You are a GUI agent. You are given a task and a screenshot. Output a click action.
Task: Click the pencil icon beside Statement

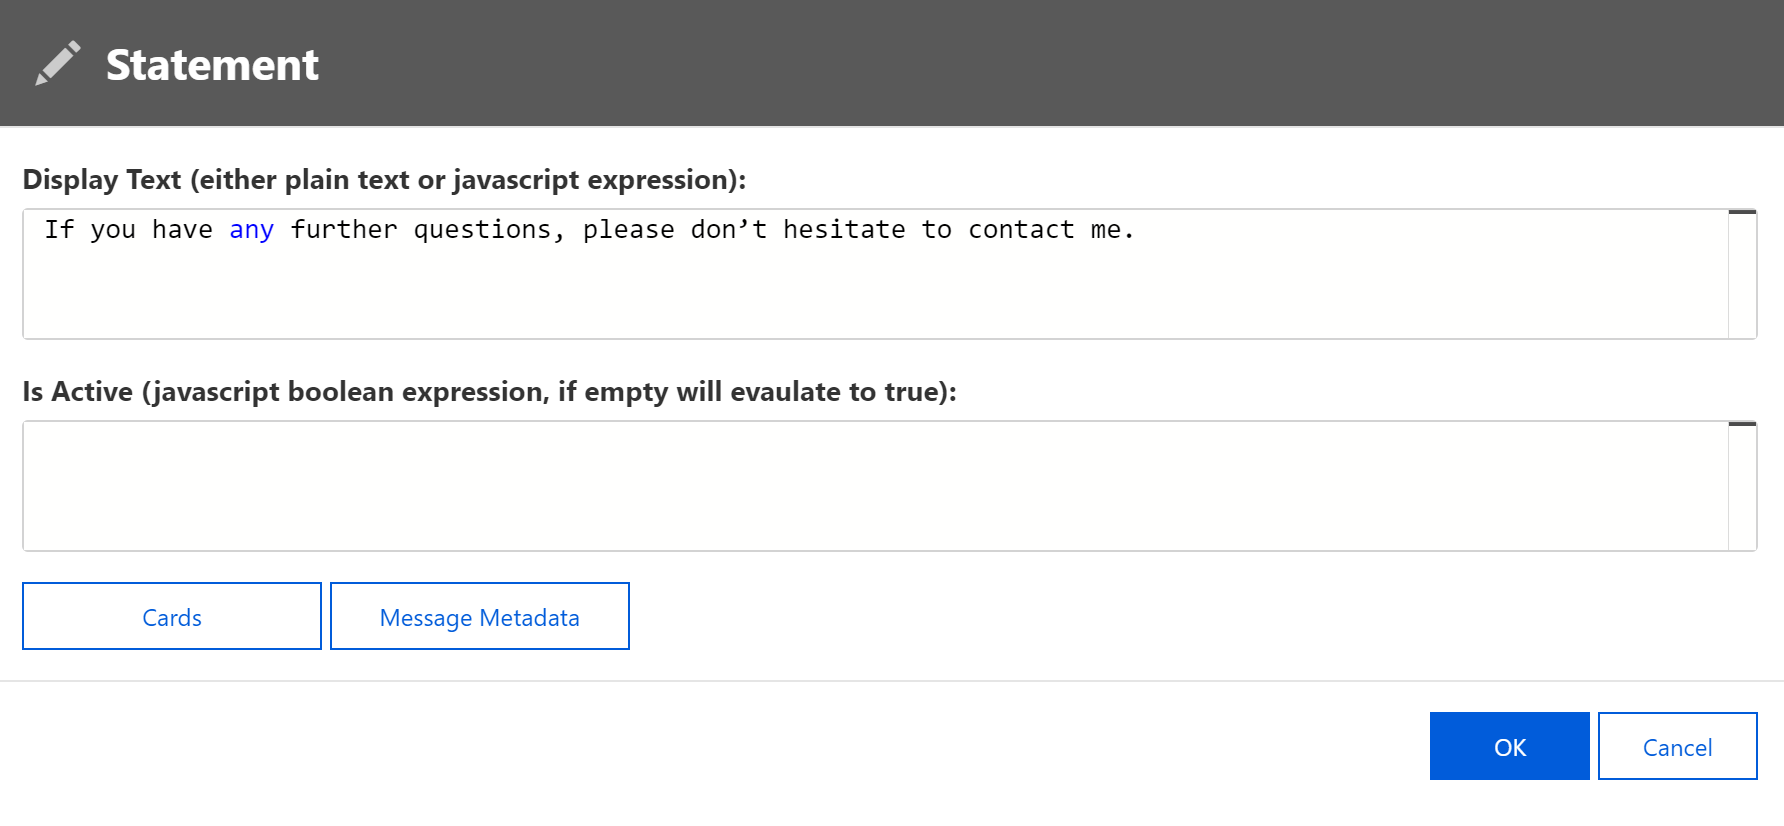58,64
